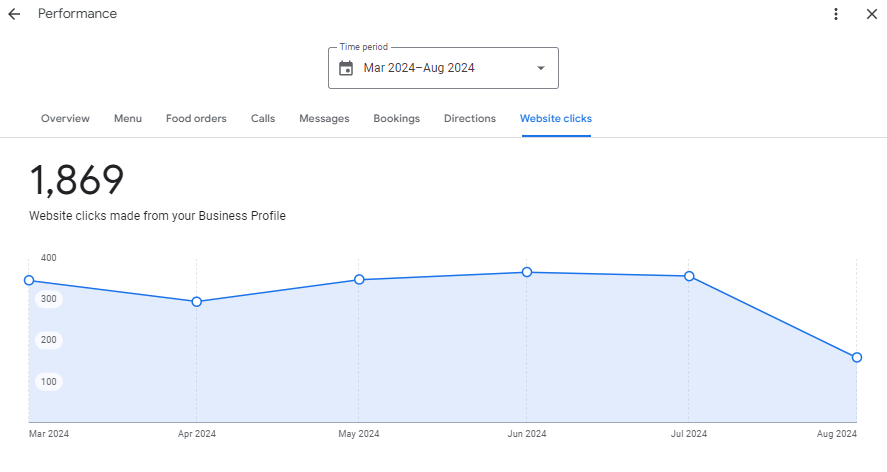887x472 pixels.
Task: Switch to the Overview tab
Action: (x=65, y=118)
